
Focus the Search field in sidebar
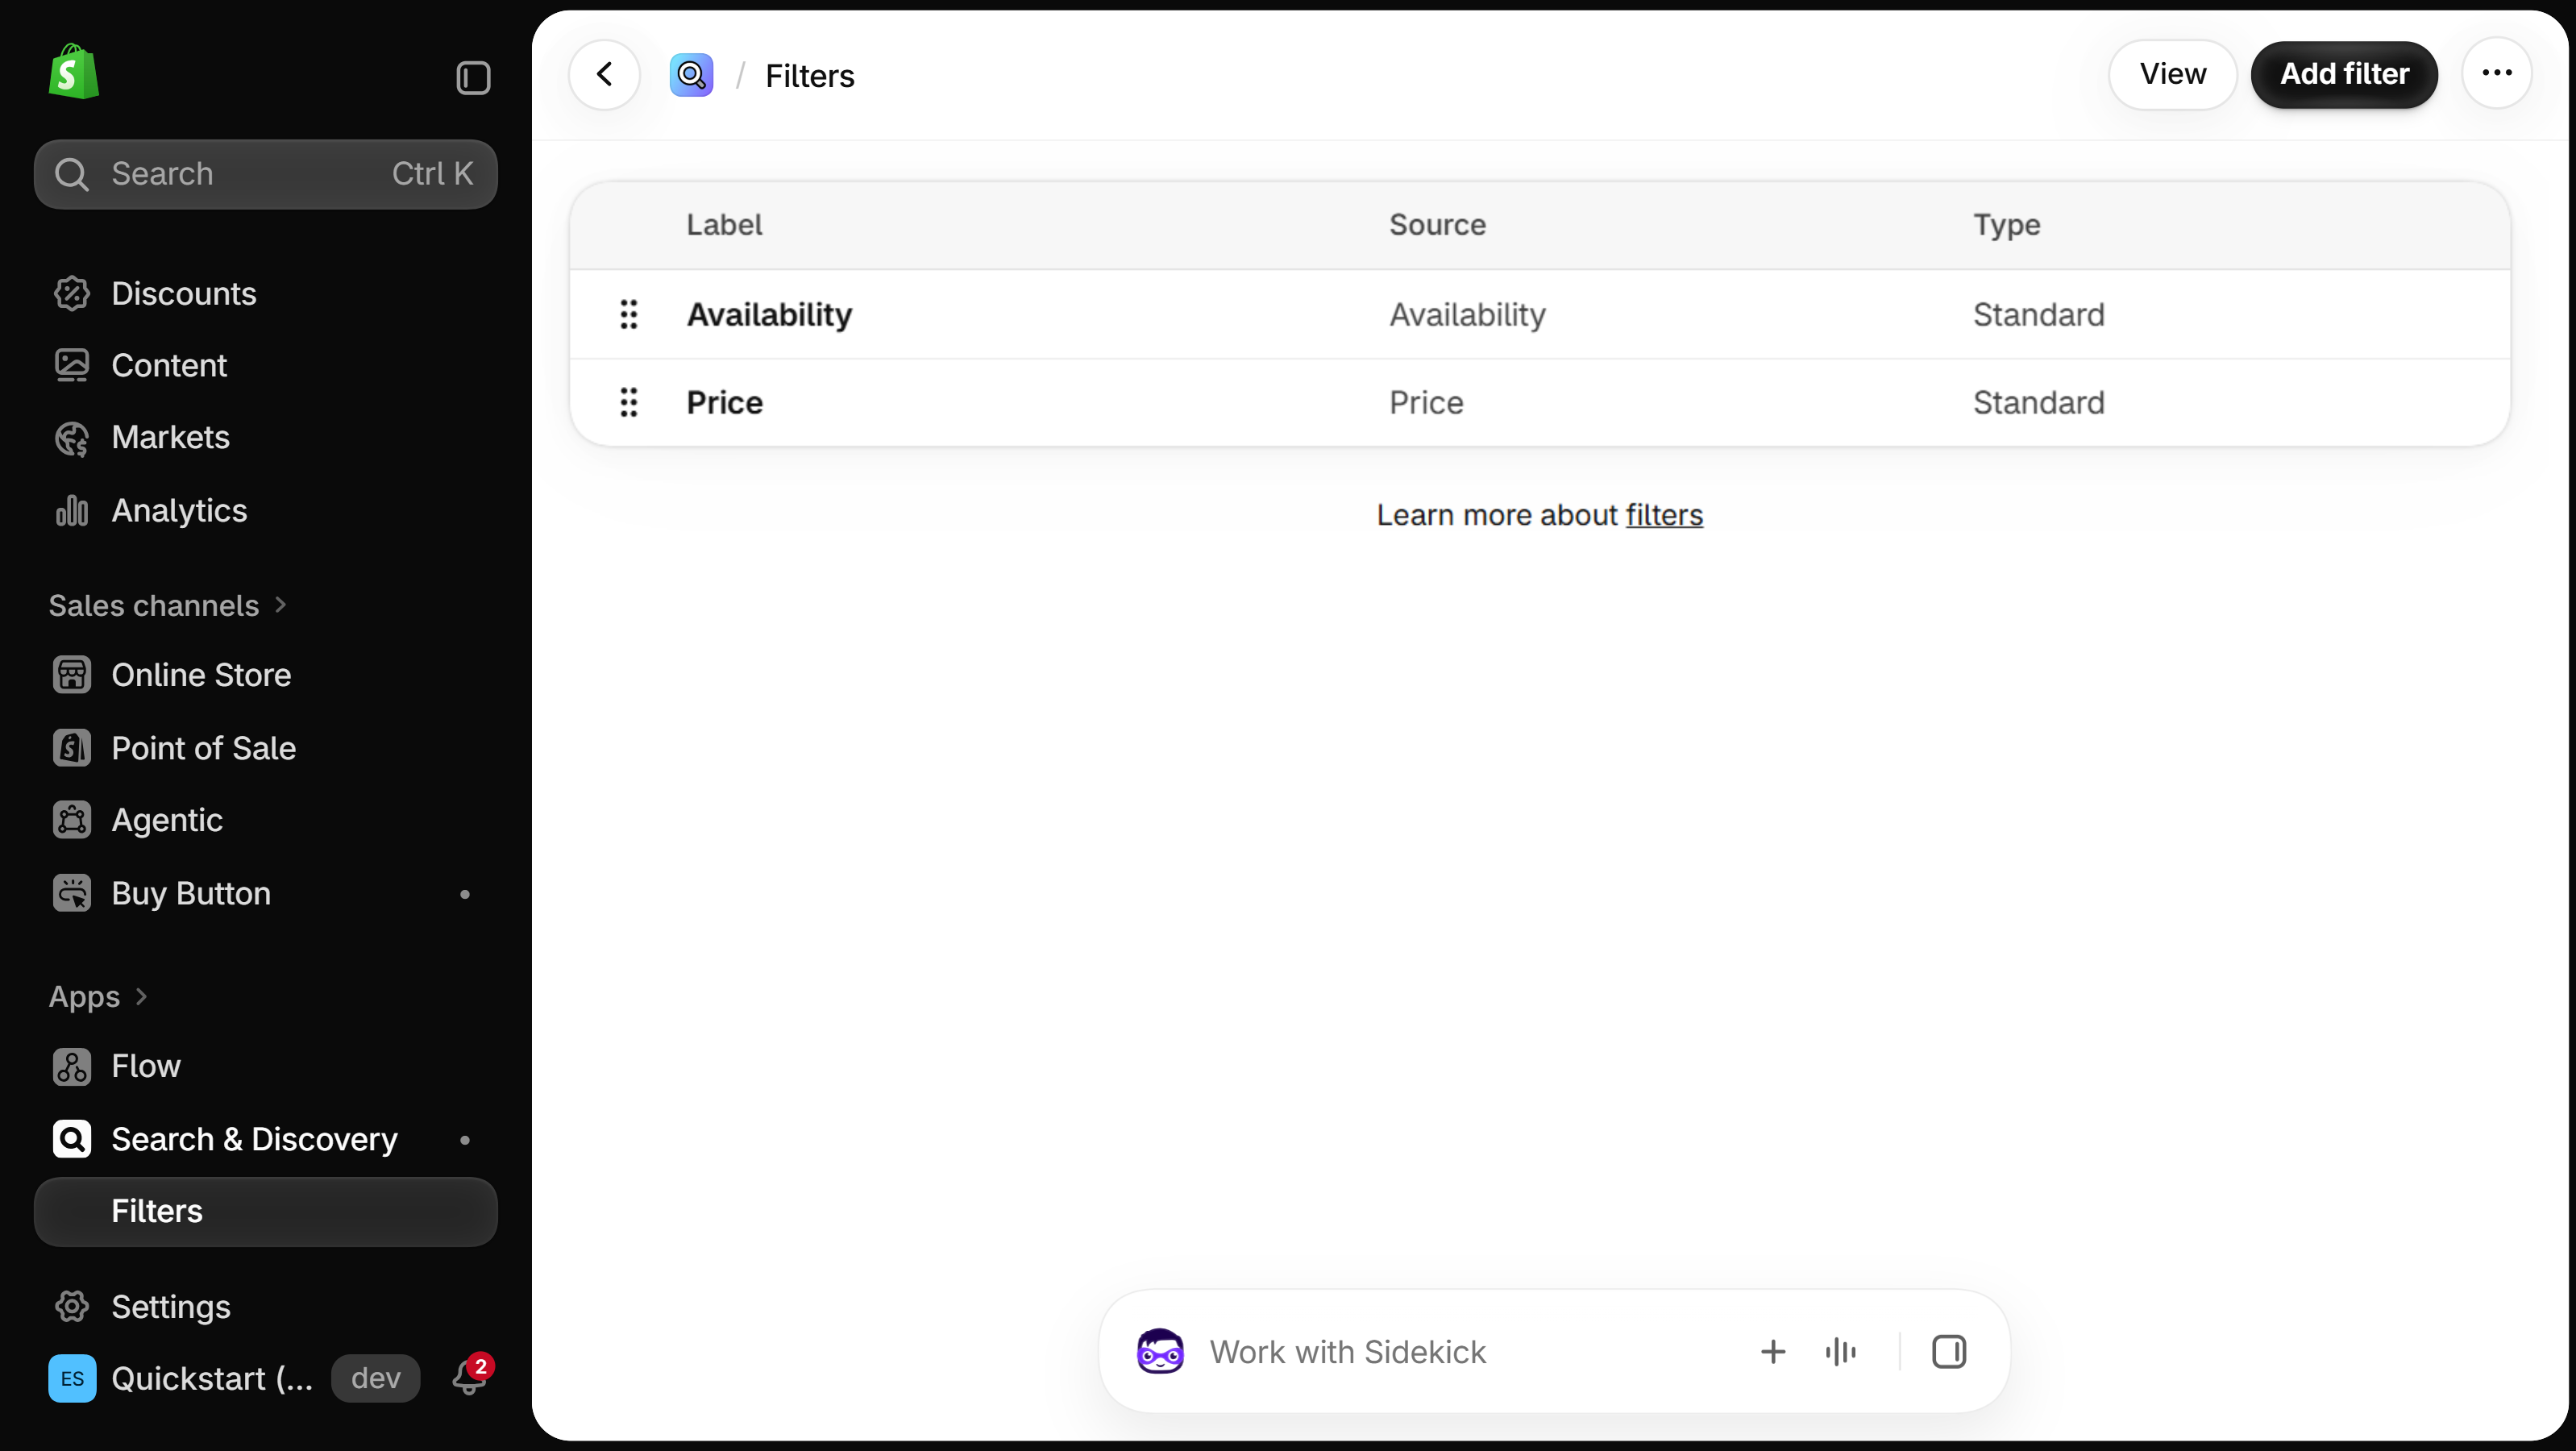tap(266, 174)
